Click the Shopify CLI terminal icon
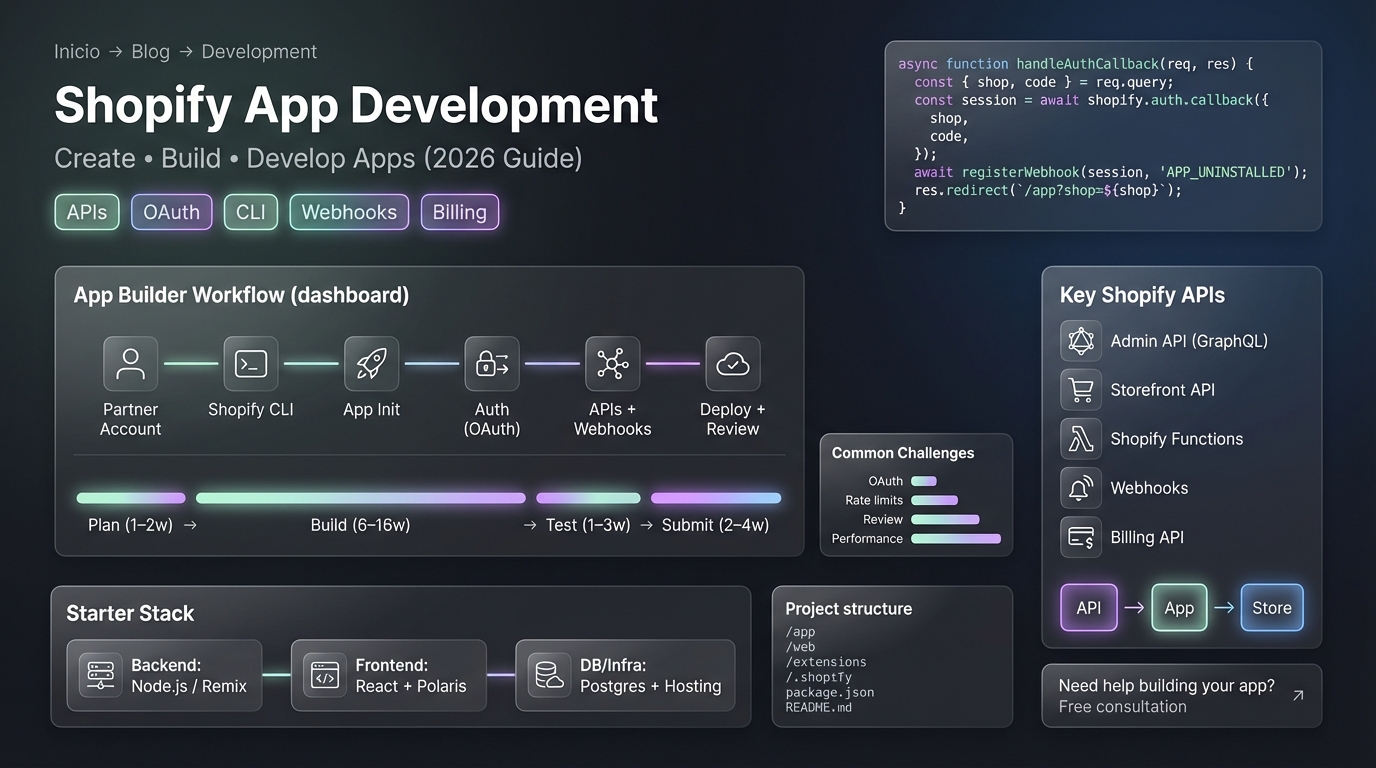 (x=250, y=363)
